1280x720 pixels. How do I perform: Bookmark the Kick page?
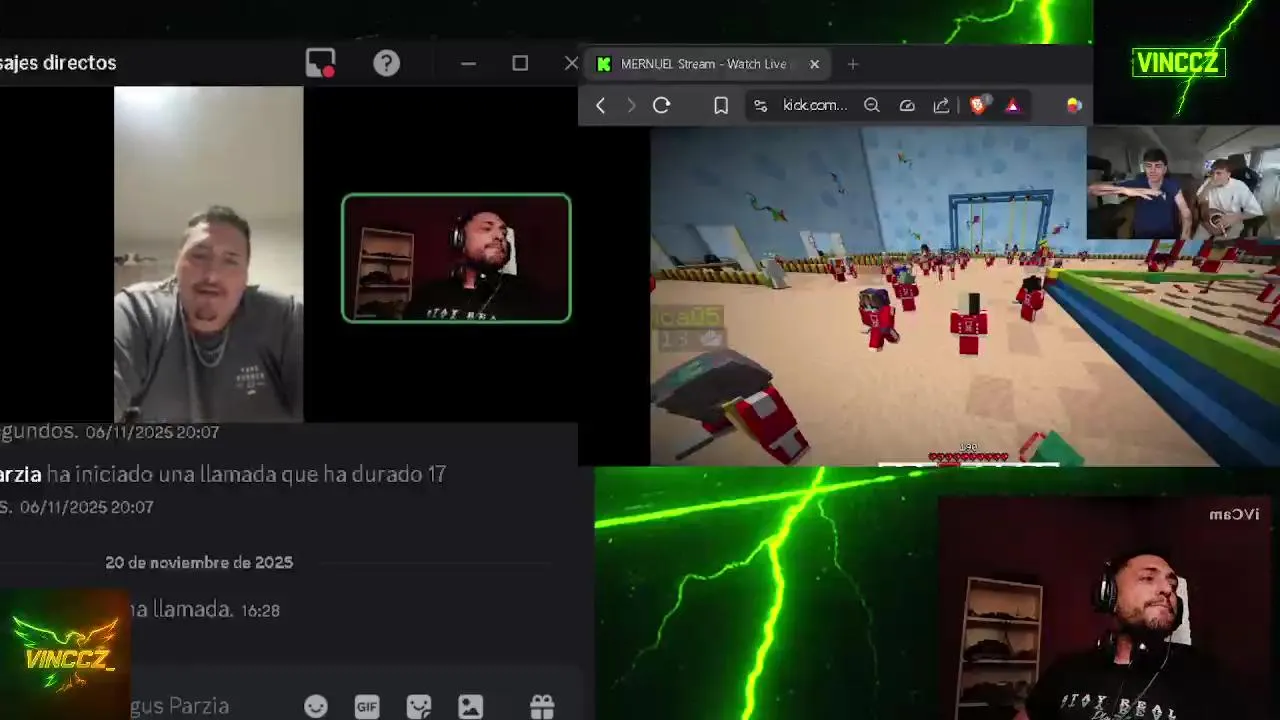coord(721,105)
